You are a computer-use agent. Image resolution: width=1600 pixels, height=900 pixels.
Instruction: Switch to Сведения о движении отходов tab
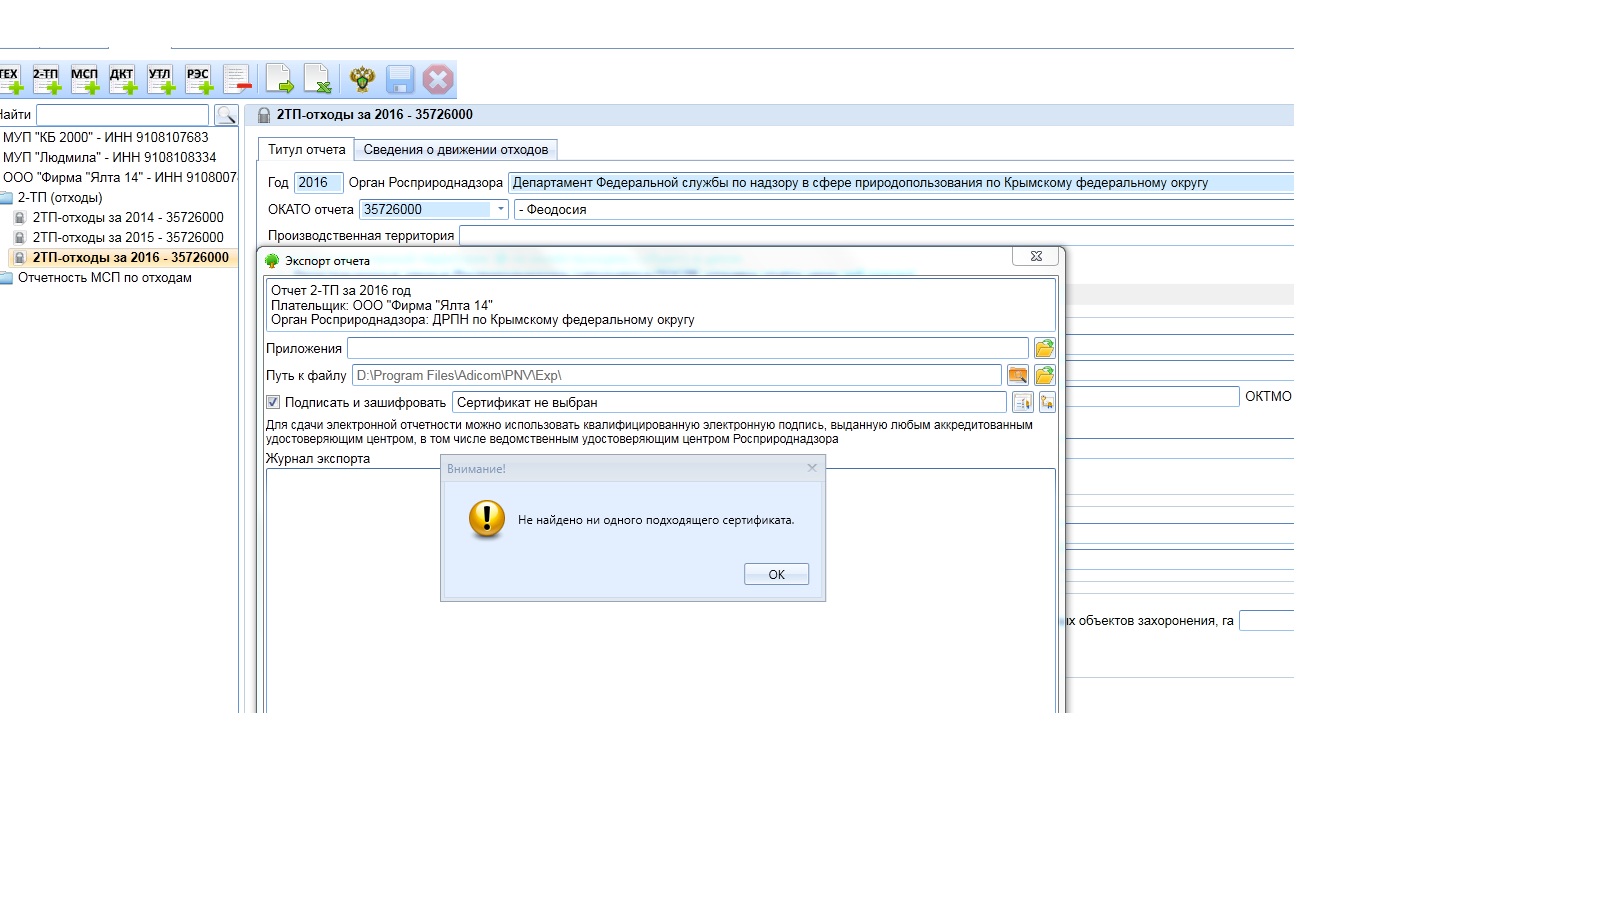click(455, 150)
